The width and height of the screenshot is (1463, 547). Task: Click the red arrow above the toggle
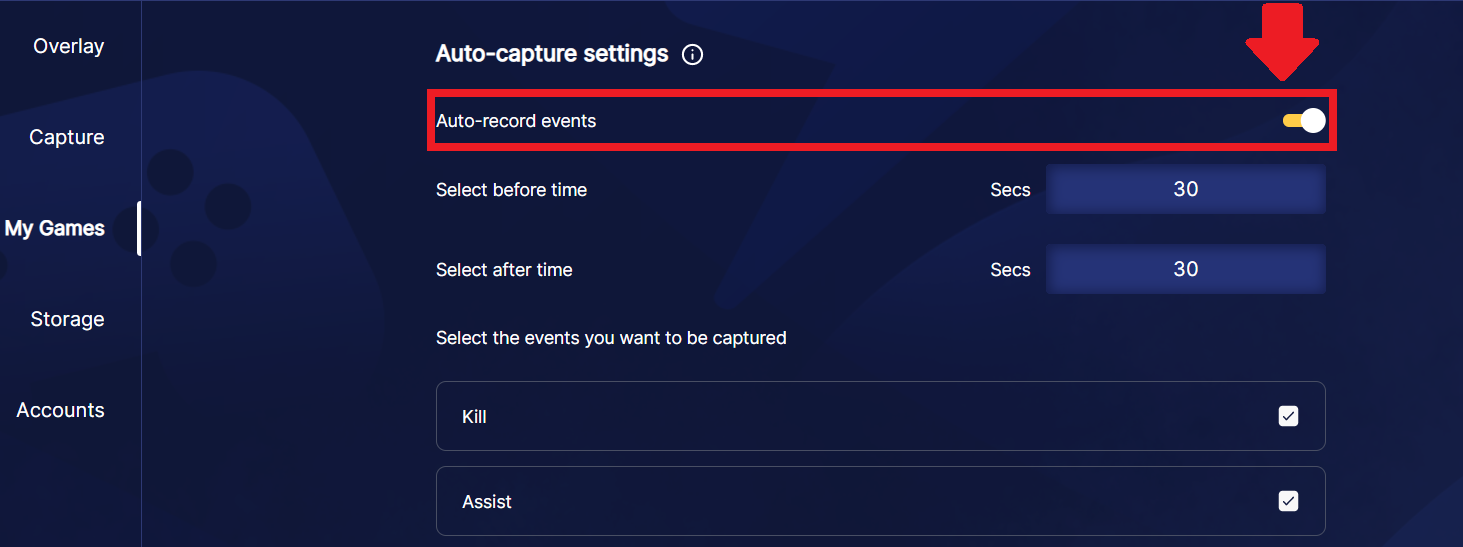(1283, 42)
